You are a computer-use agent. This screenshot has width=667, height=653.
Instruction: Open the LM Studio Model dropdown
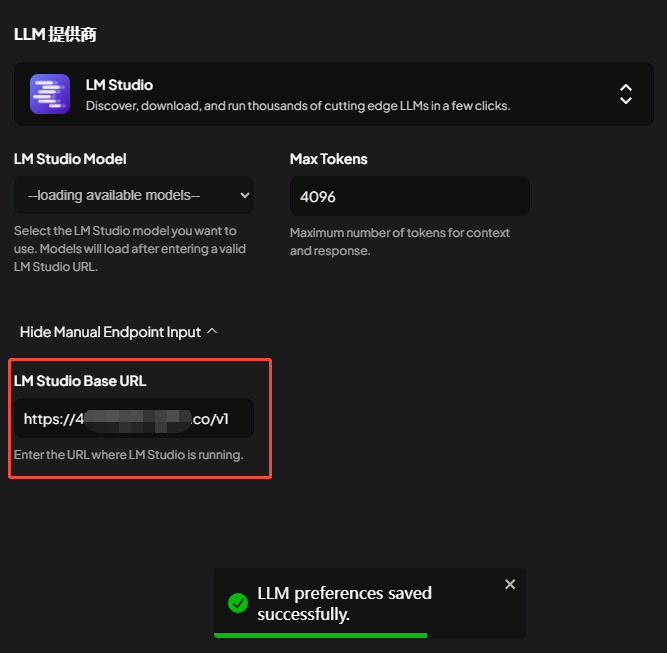(134, 195)
